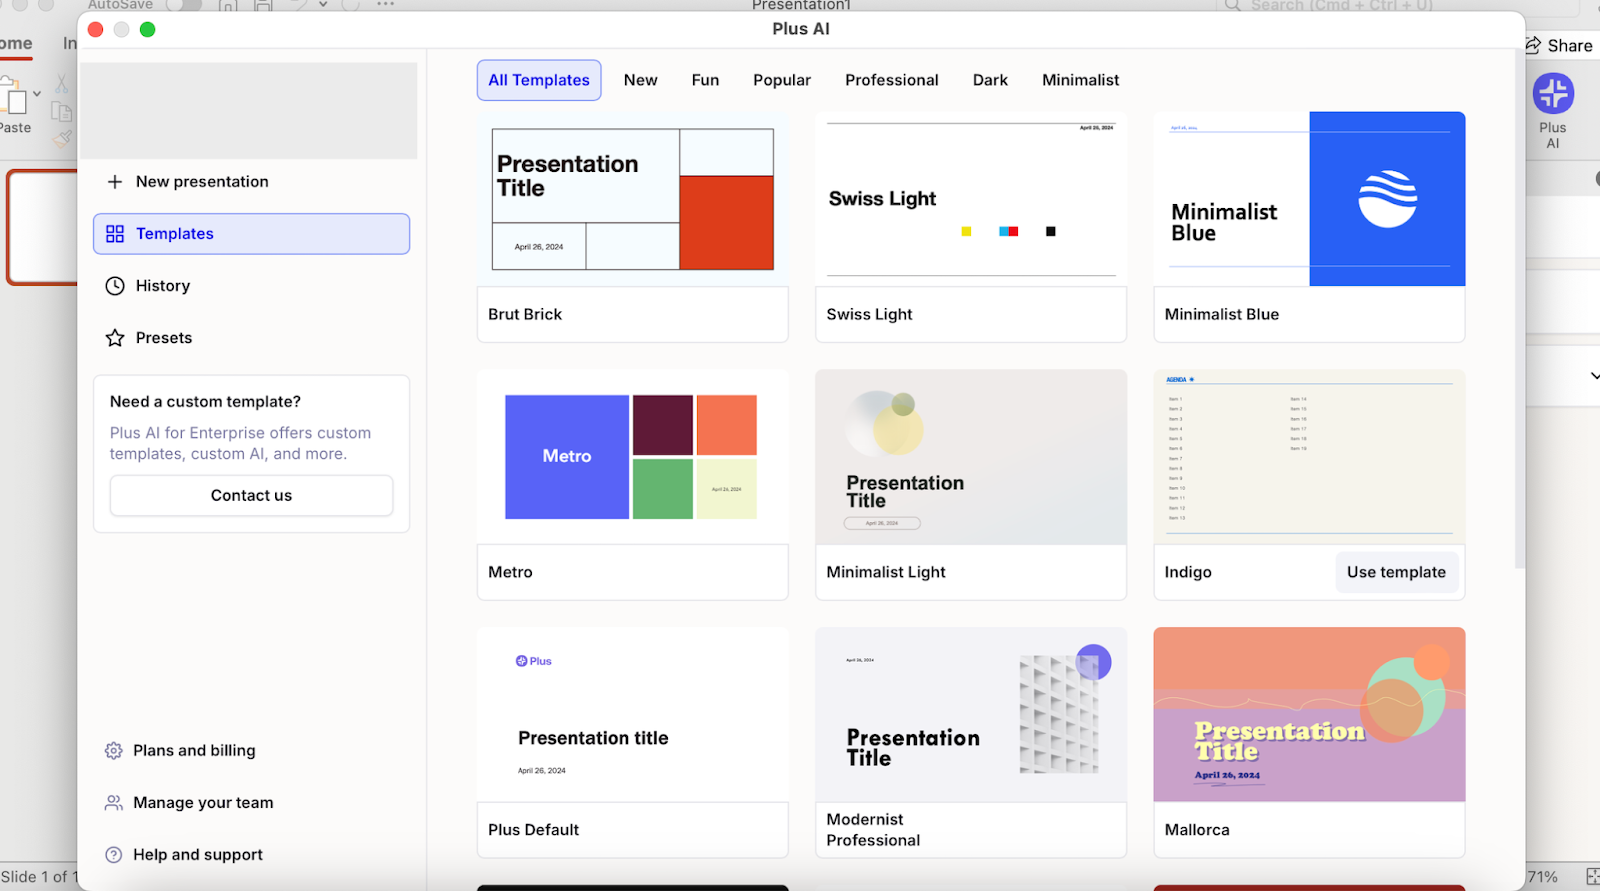This screenshot has height=891, width=1600.
Task: Click the Plus Default label text
Action: click(x=533, y=830)
